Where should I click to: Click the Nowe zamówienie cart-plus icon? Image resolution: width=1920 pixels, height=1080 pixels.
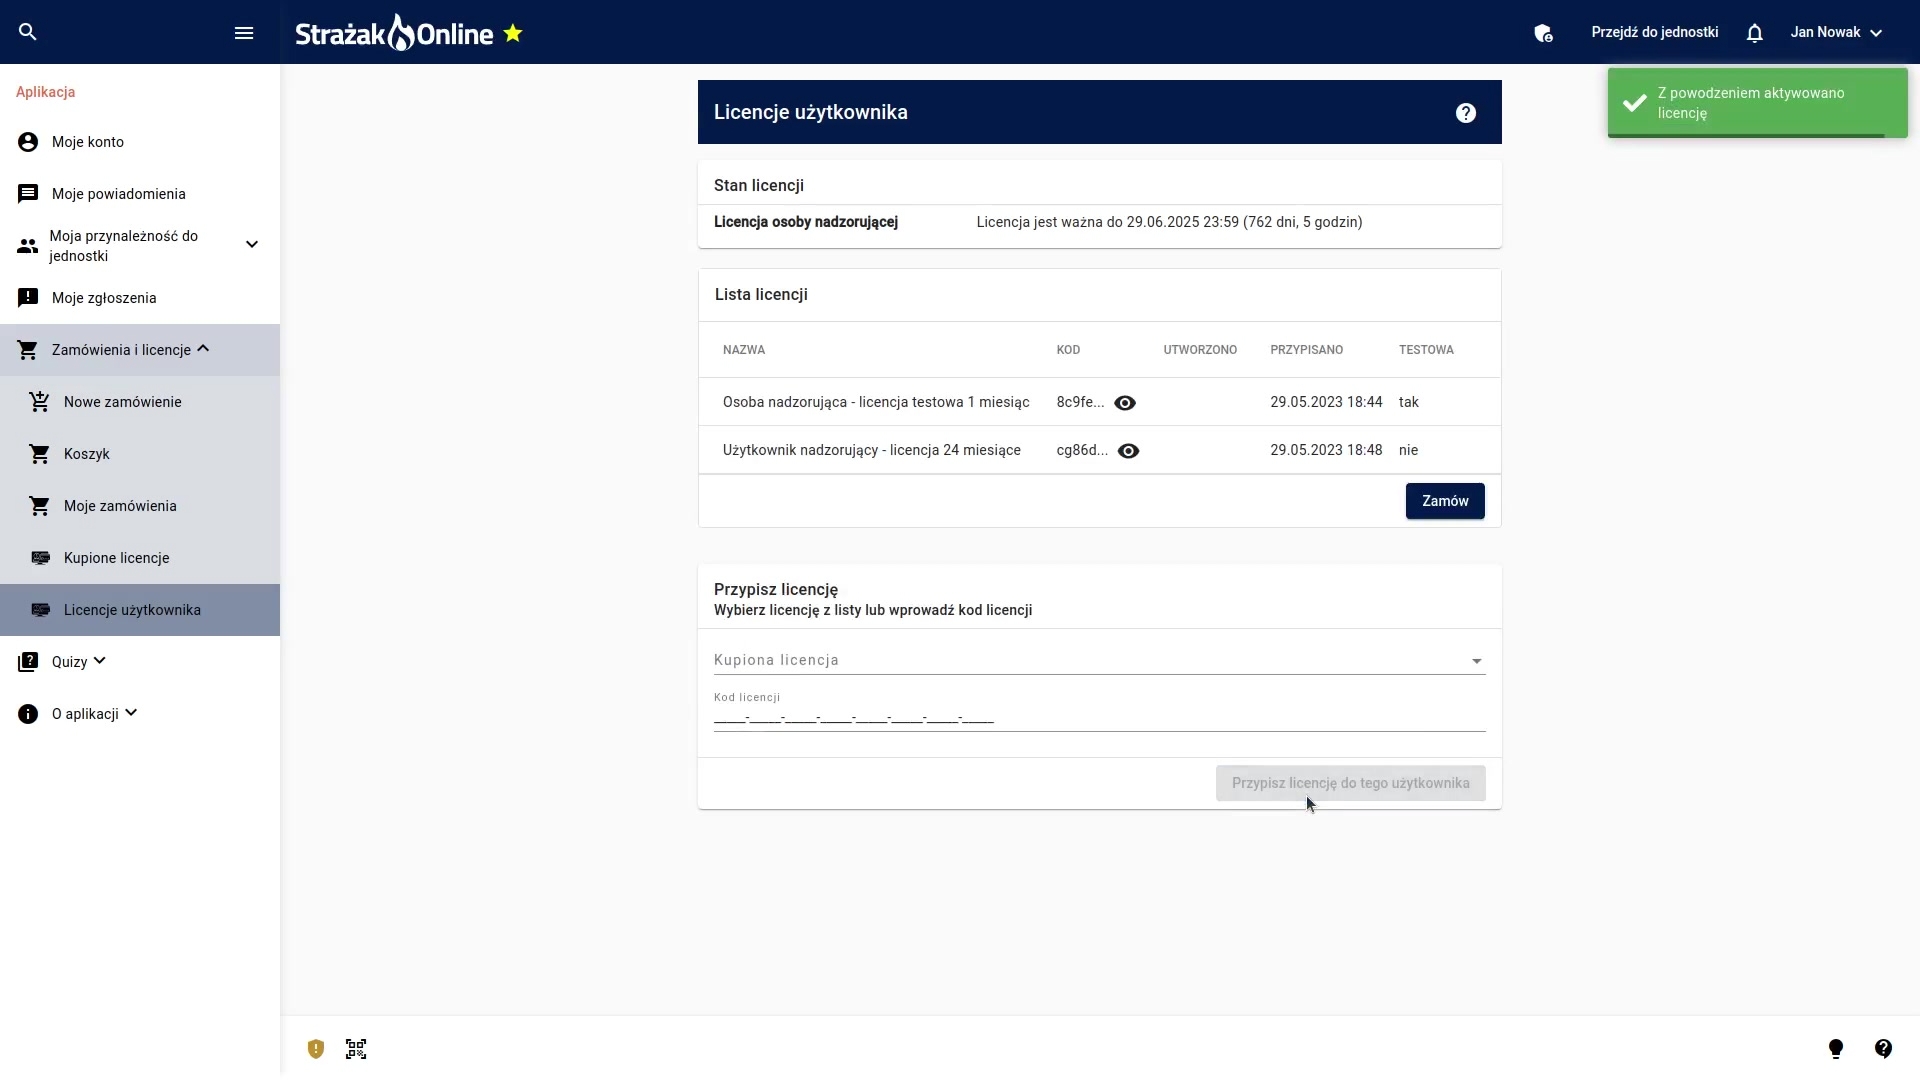(x=40, y=402)
